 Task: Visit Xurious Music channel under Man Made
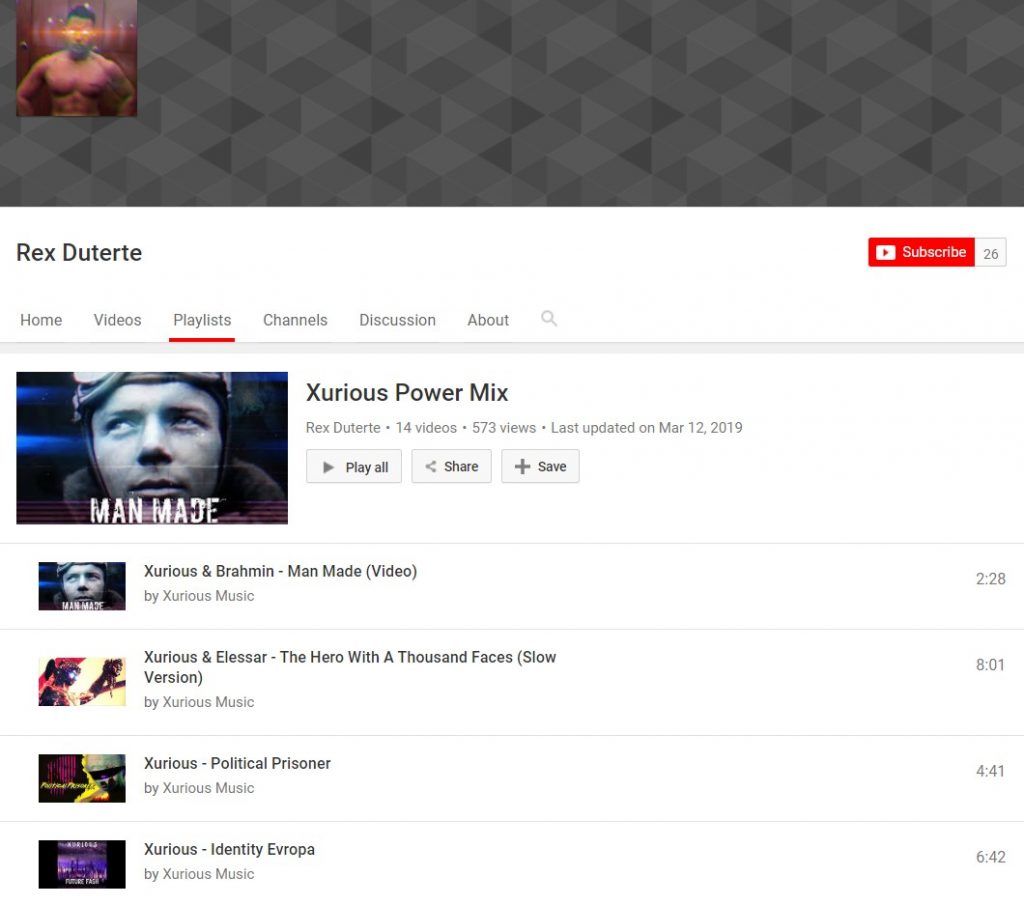(208, 595)
